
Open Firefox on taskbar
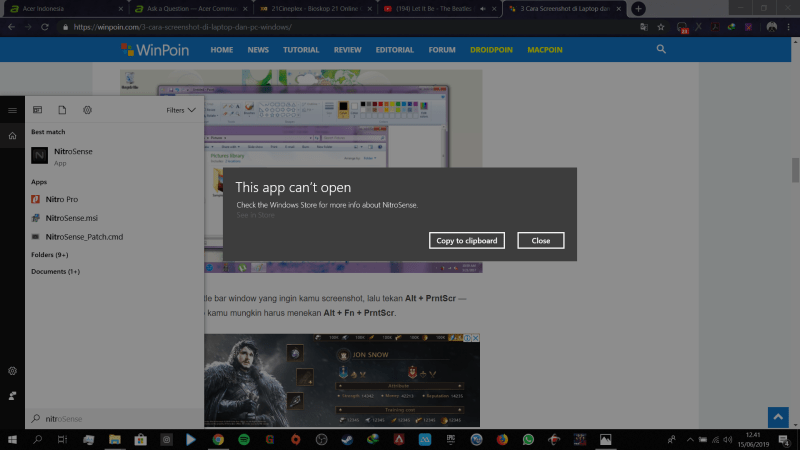pyautogui.click(x=502, y=439)
